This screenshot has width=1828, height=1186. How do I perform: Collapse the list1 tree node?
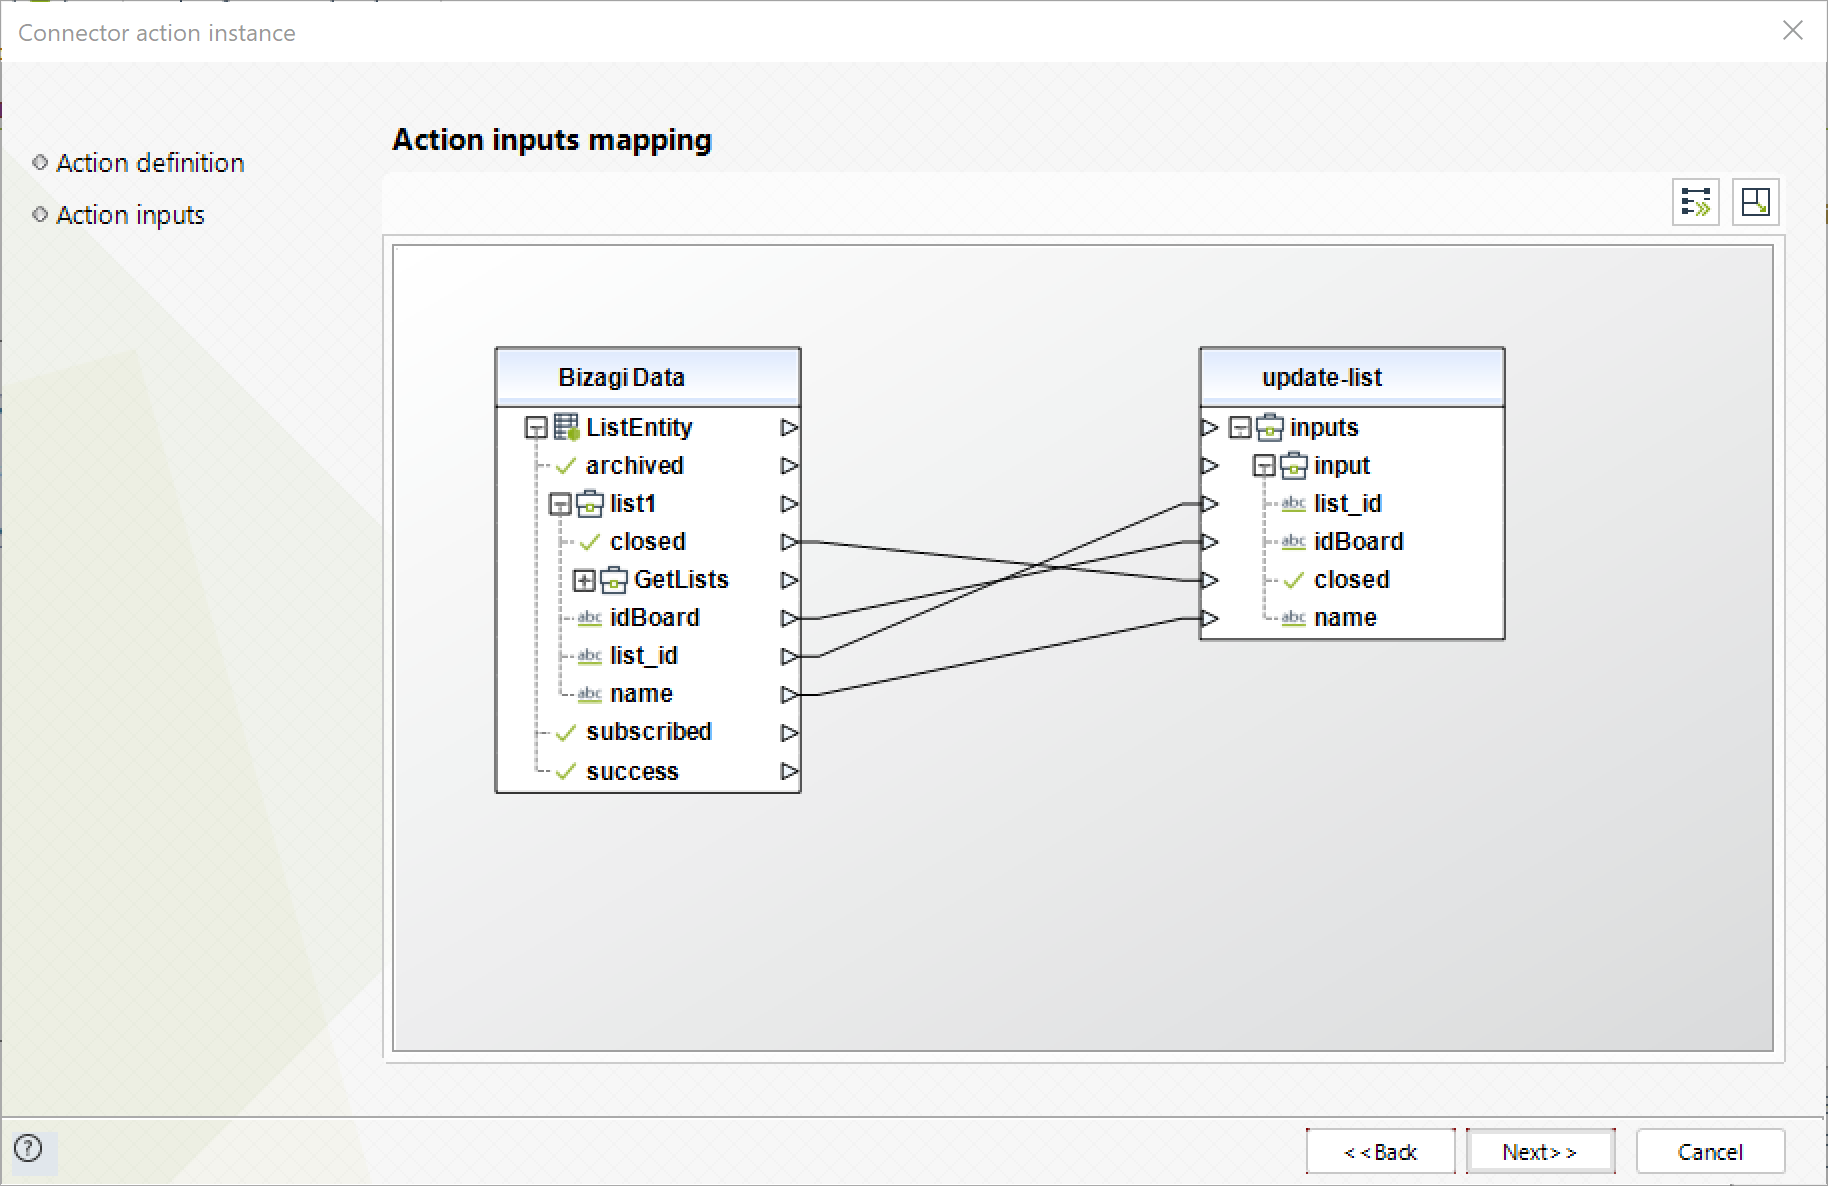pyautogui.click(x=560, y=504)
